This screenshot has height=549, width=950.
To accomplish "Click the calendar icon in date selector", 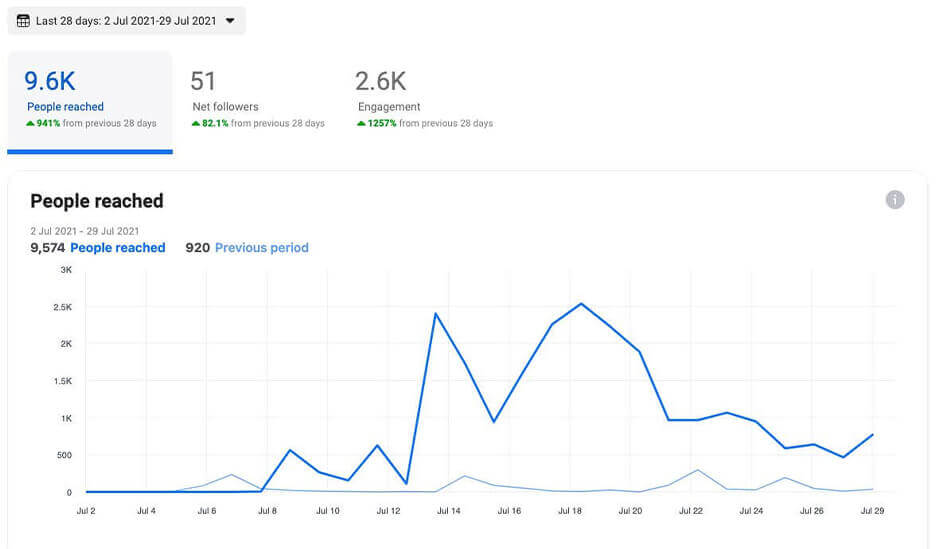I will (x=23, y=21).
